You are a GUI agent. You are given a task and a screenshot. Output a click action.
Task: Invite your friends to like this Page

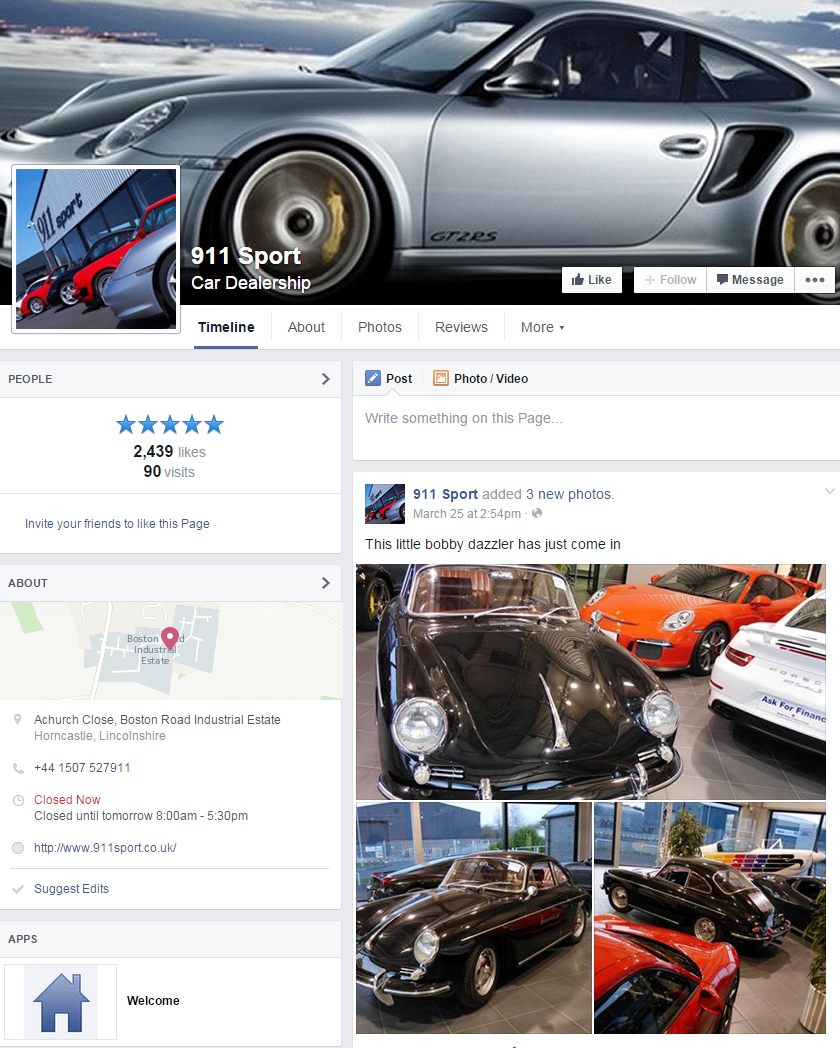pos(117,523)
